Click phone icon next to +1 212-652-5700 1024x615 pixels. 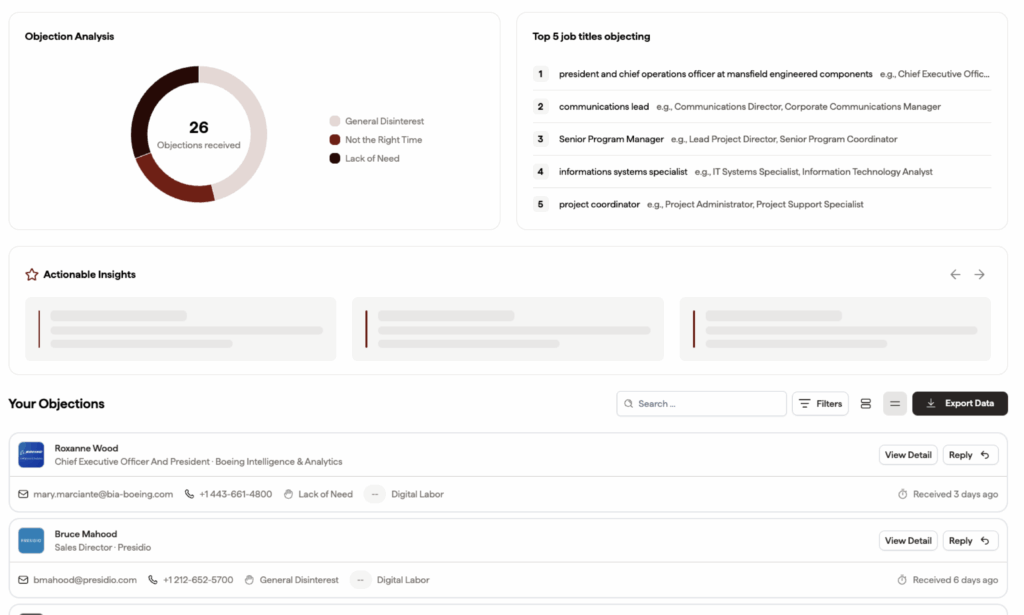point(152,580)
